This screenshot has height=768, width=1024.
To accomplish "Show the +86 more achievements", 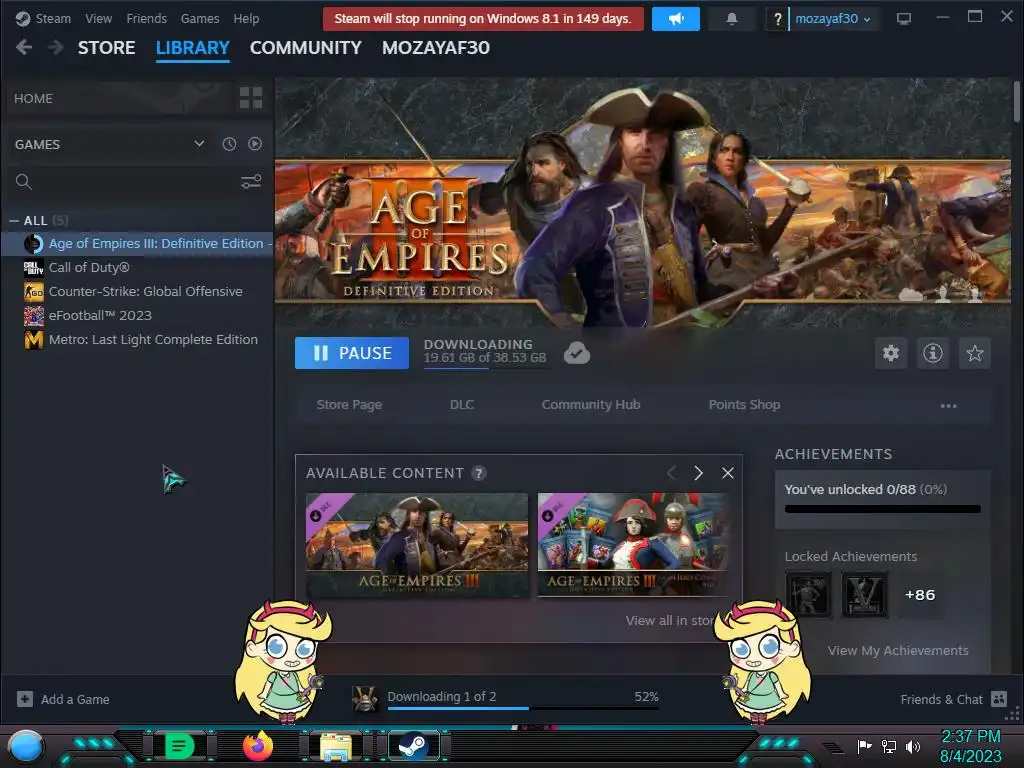I will [x=920, y=595].
